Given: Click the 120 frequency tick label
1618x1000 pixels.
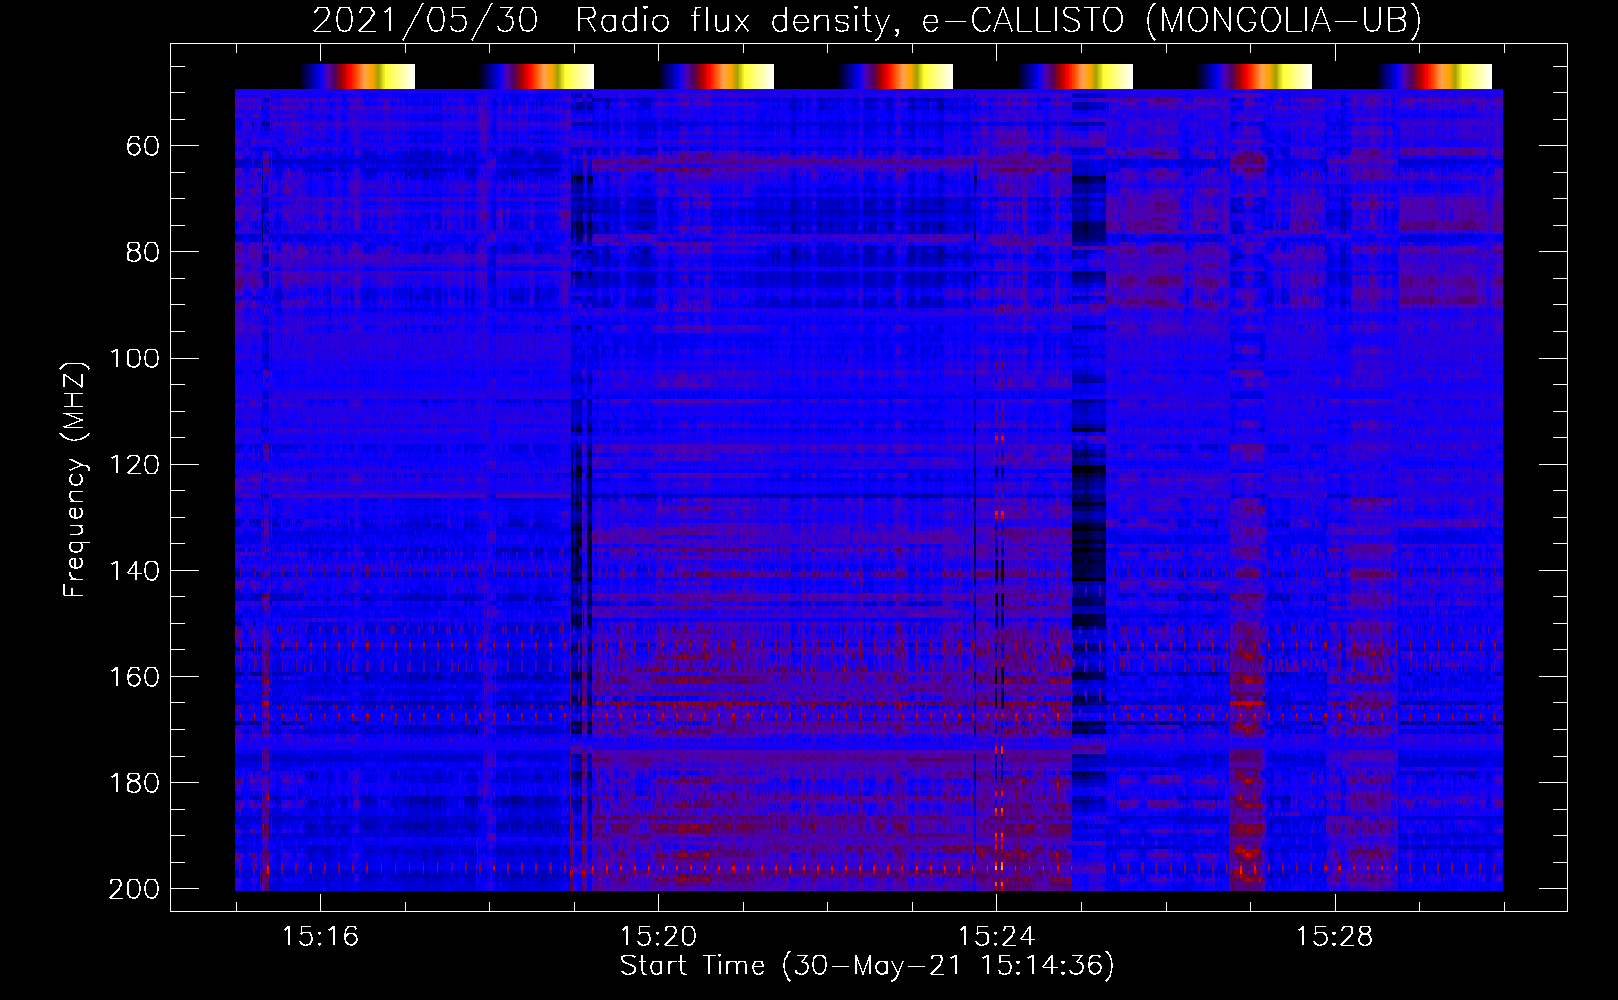Looking at the screenshot, I should 134,465.
